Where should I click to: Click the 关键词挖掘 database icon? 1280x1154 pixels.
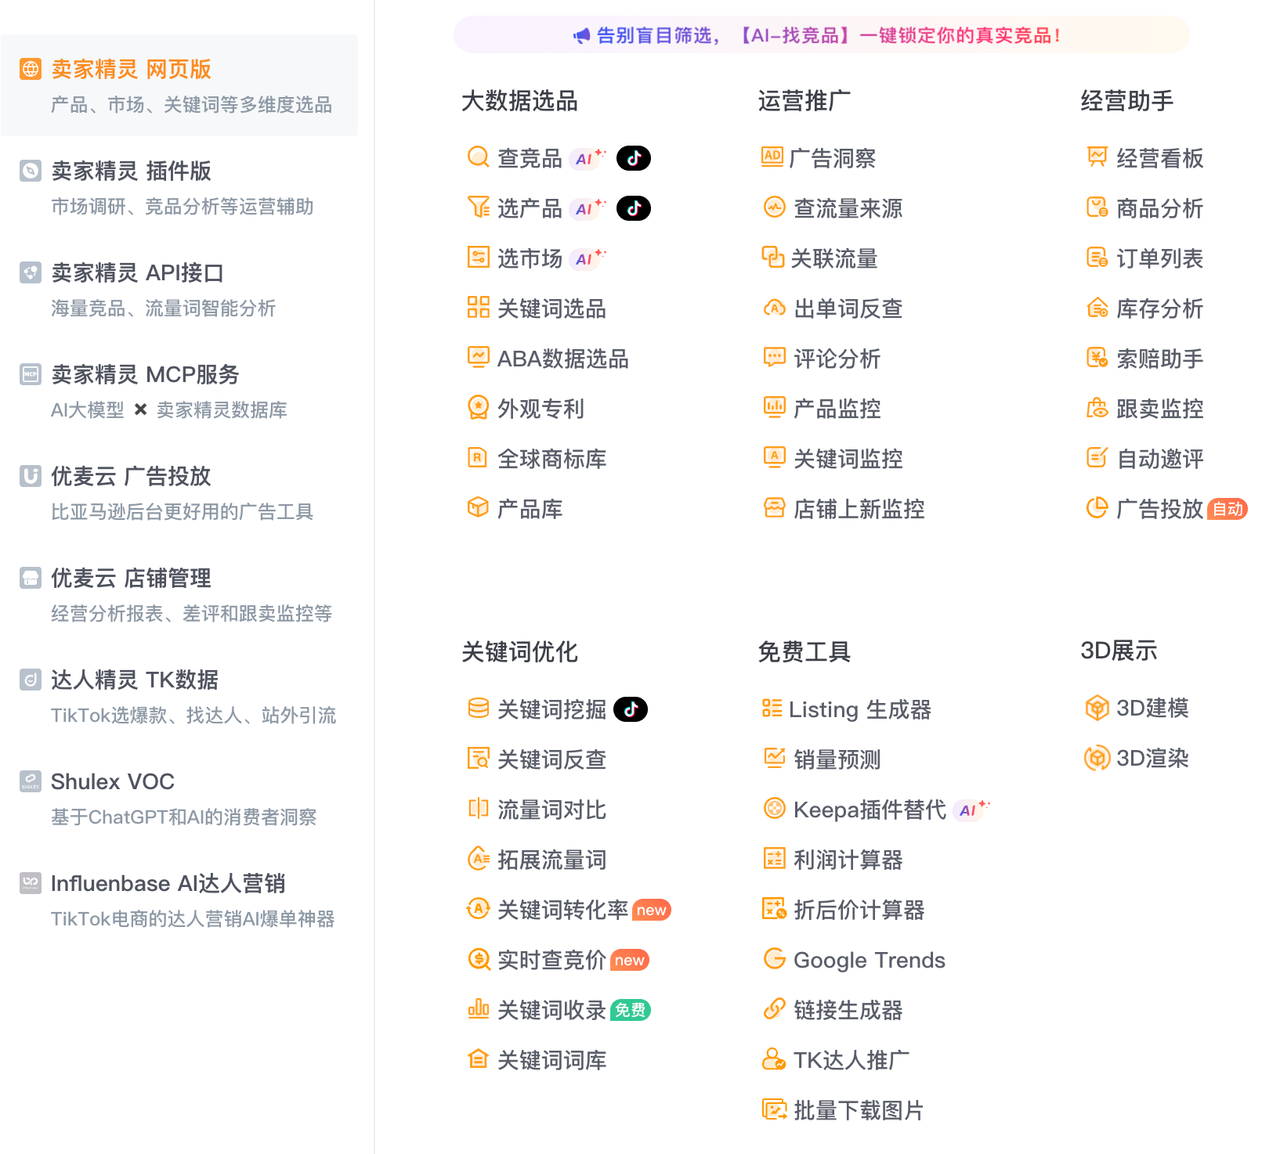478,709
